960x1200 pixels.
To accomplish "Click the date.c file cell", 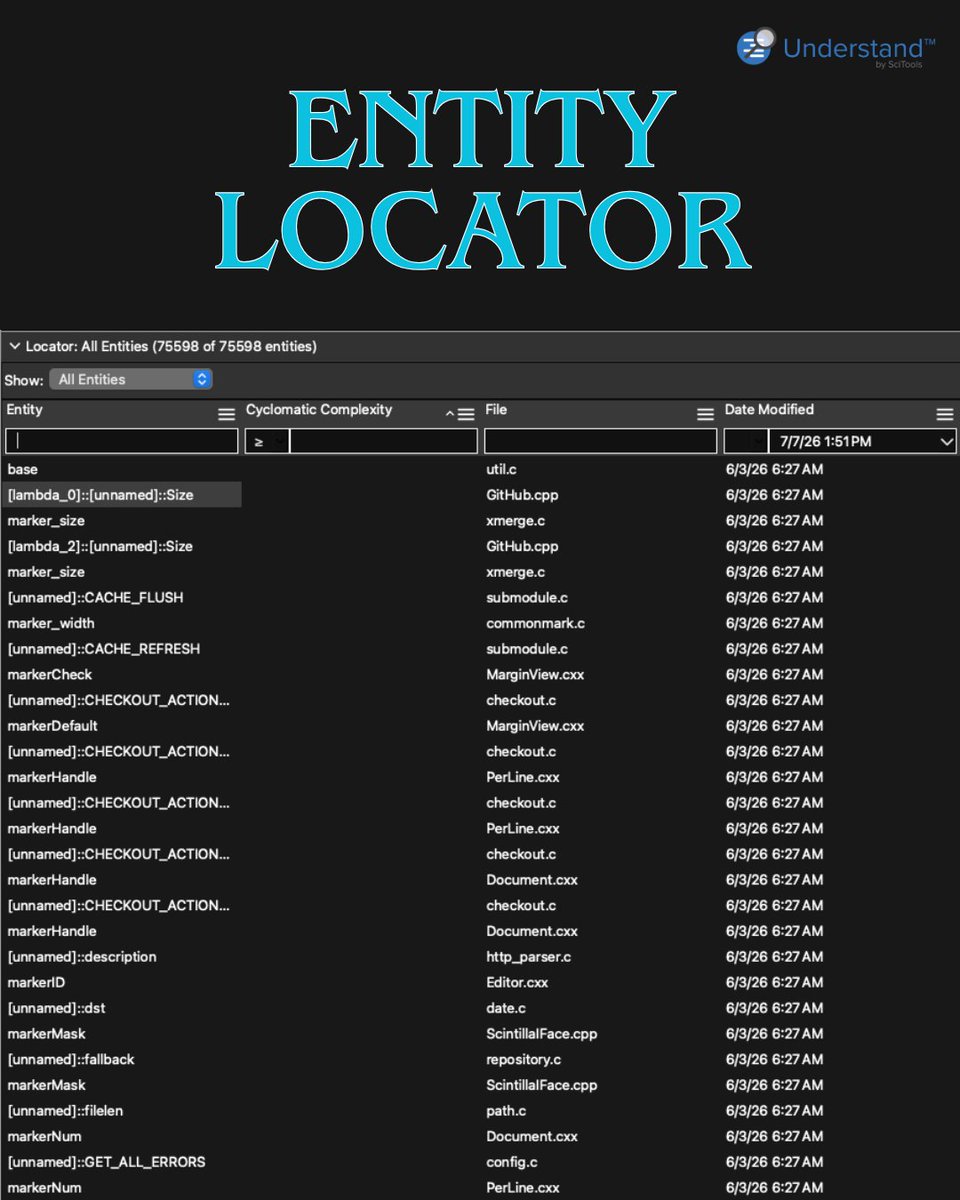I will (506, 1008).
